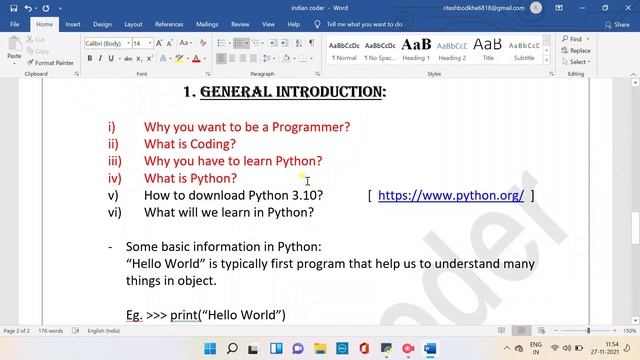
Task: Click the Increase Indent icon
Action: click(284, 43)
